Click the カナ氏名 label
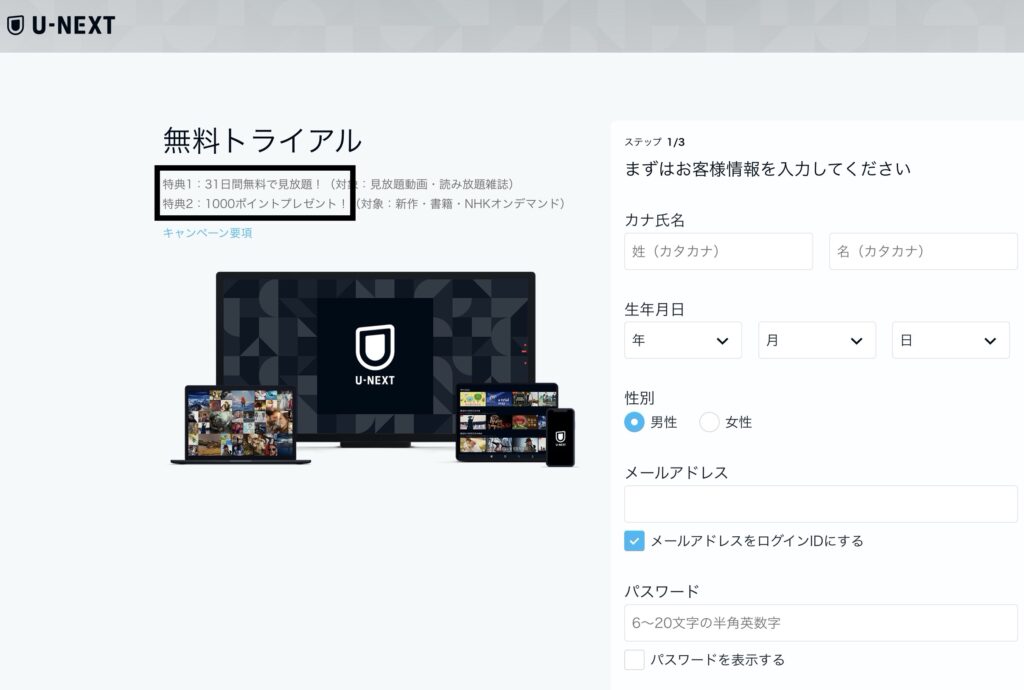The width and height of the screenshot is (1024, 690). point(654,220)
